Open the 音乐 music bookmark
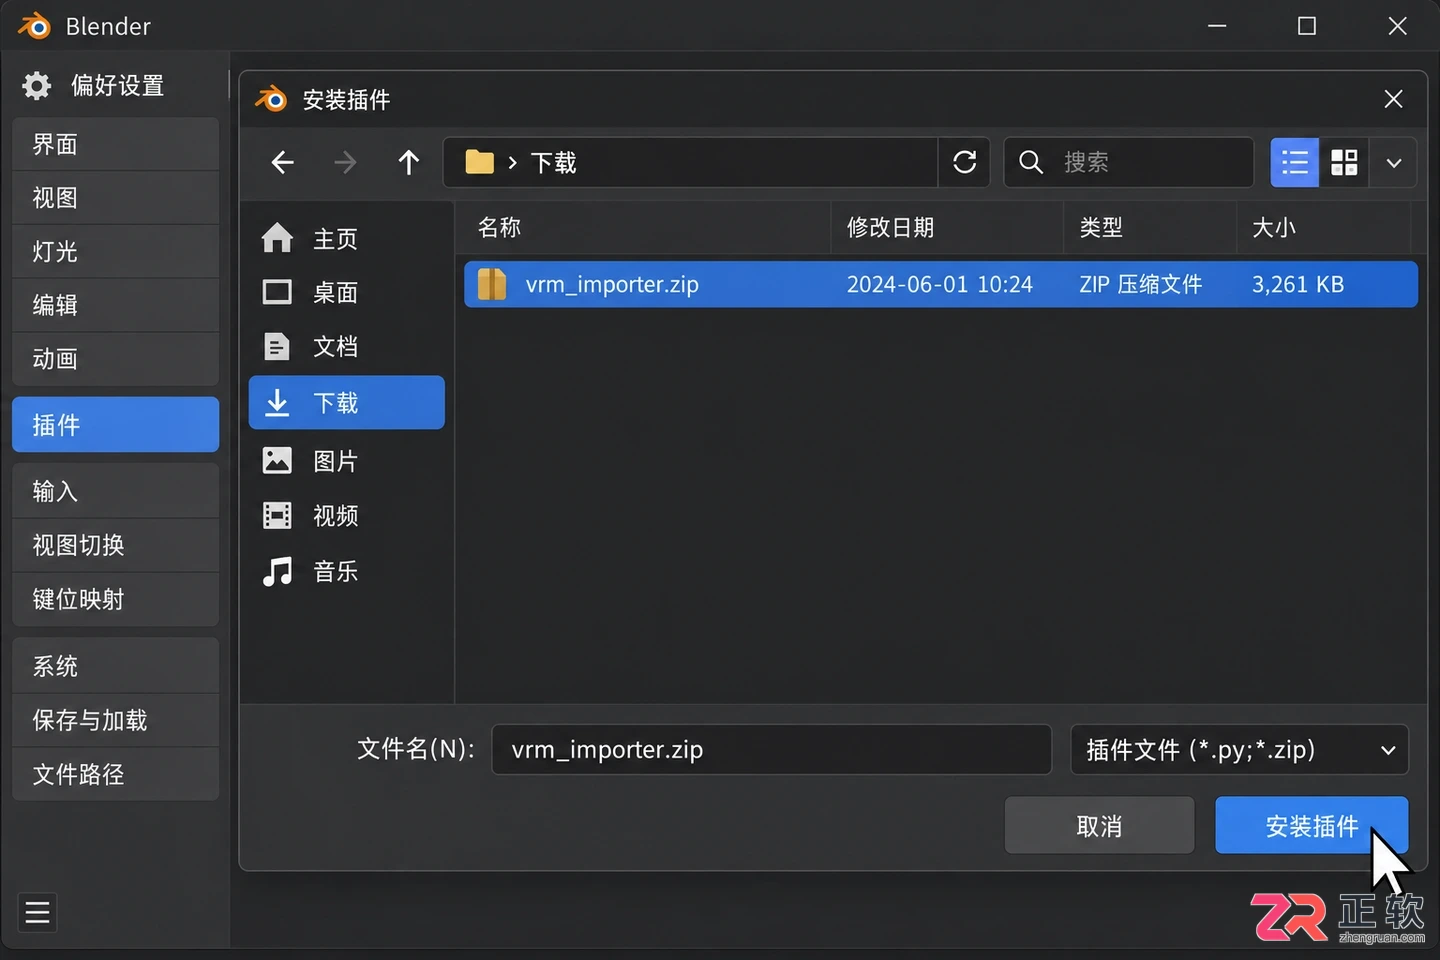Screen dimensions: 1440x960 346,571
